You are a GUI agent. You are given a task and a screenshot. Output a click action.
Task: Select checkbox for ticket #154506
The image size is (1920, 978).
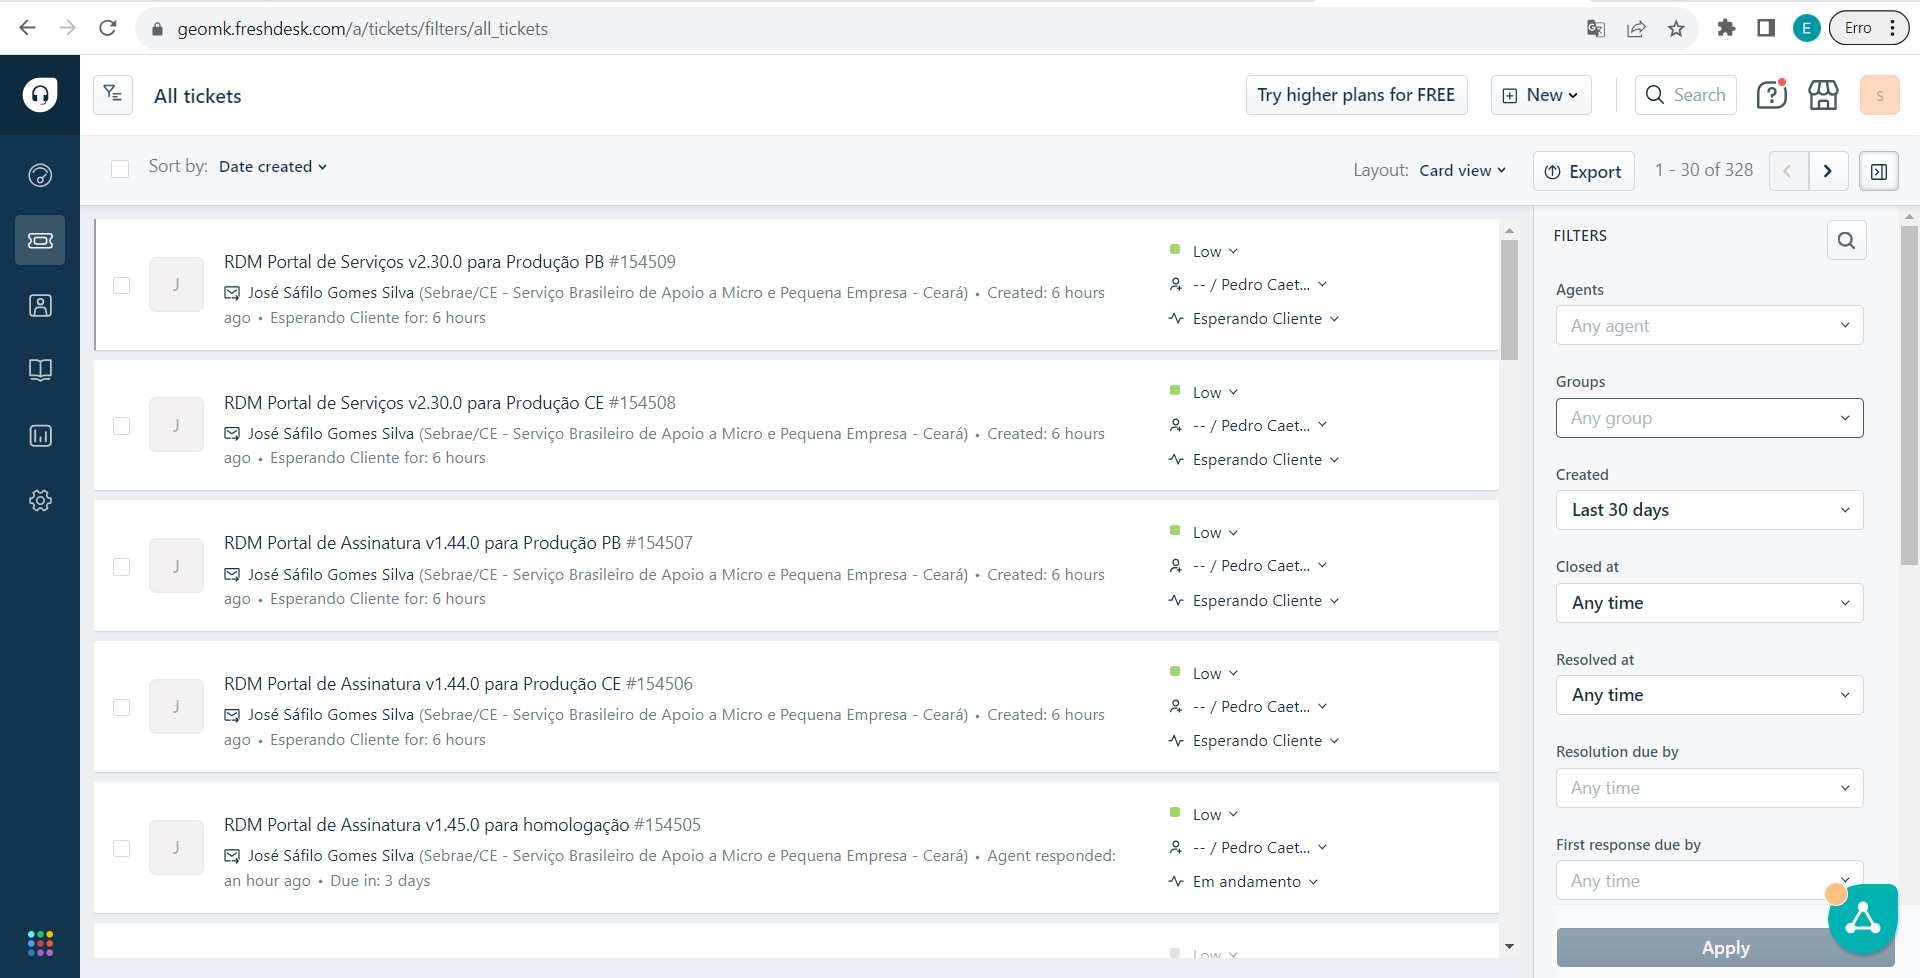(121, 707)
